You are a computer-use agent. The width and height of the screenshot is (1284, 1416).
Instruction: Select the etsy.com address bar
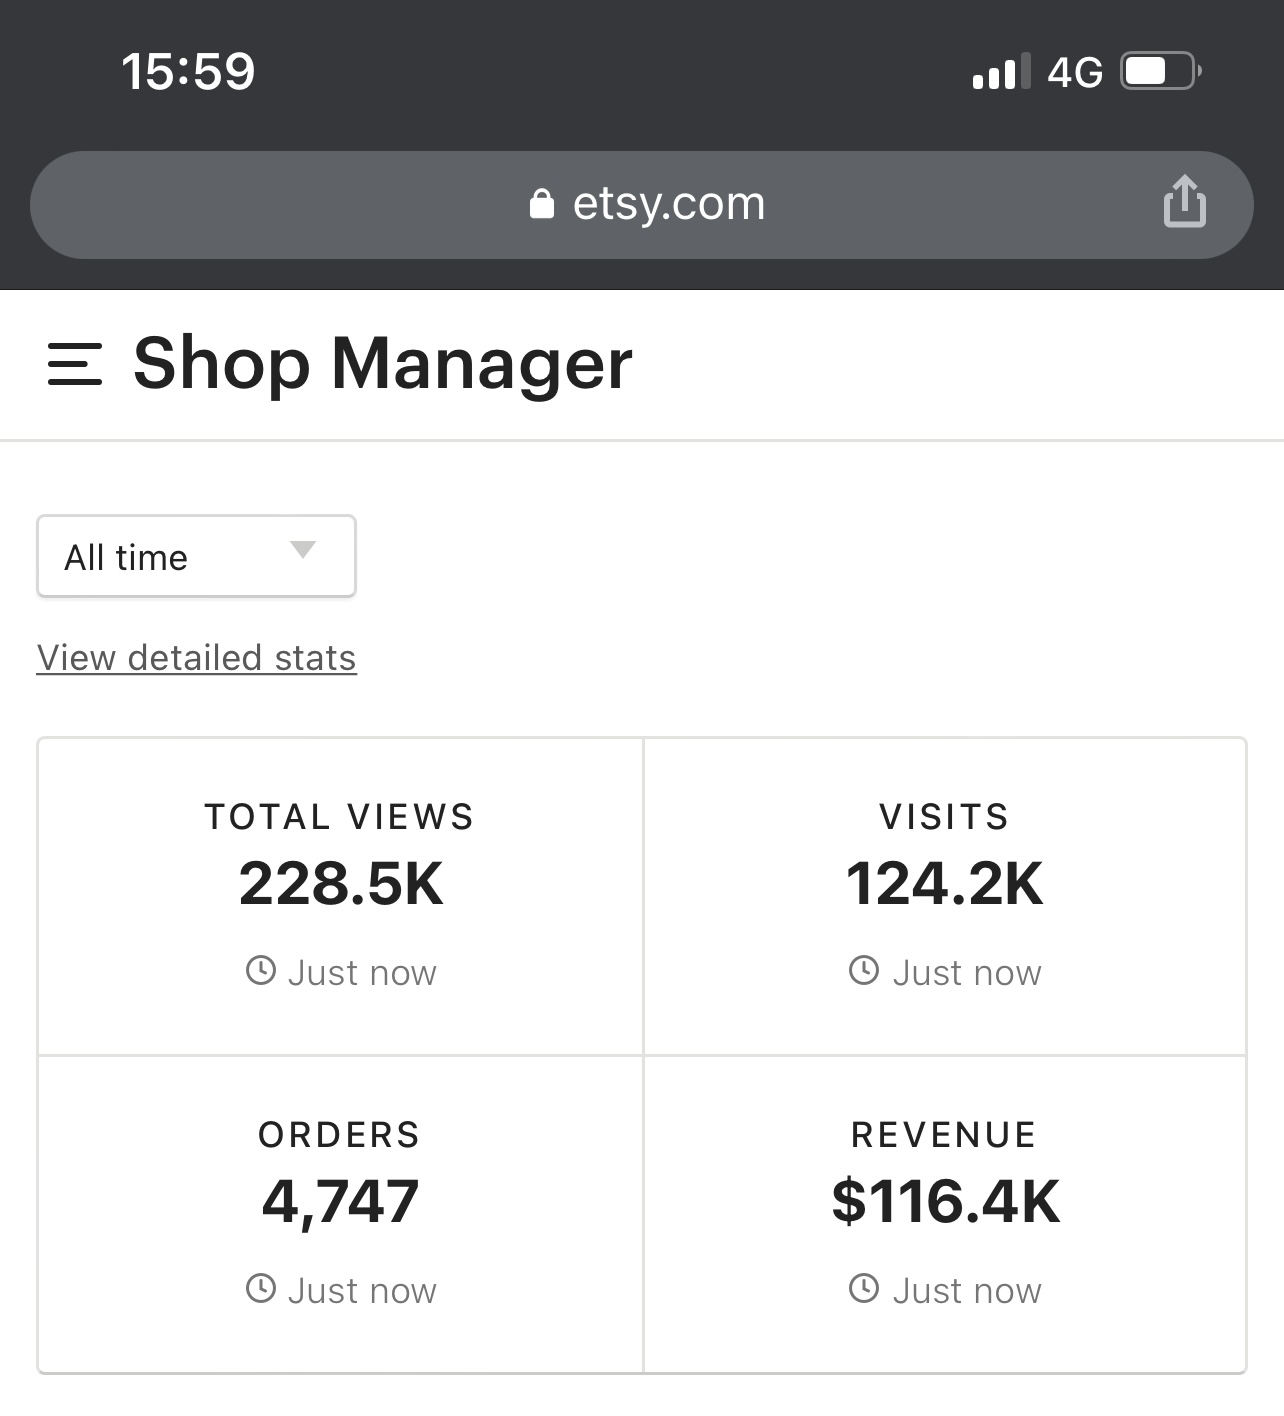click(x=642, y=205)
